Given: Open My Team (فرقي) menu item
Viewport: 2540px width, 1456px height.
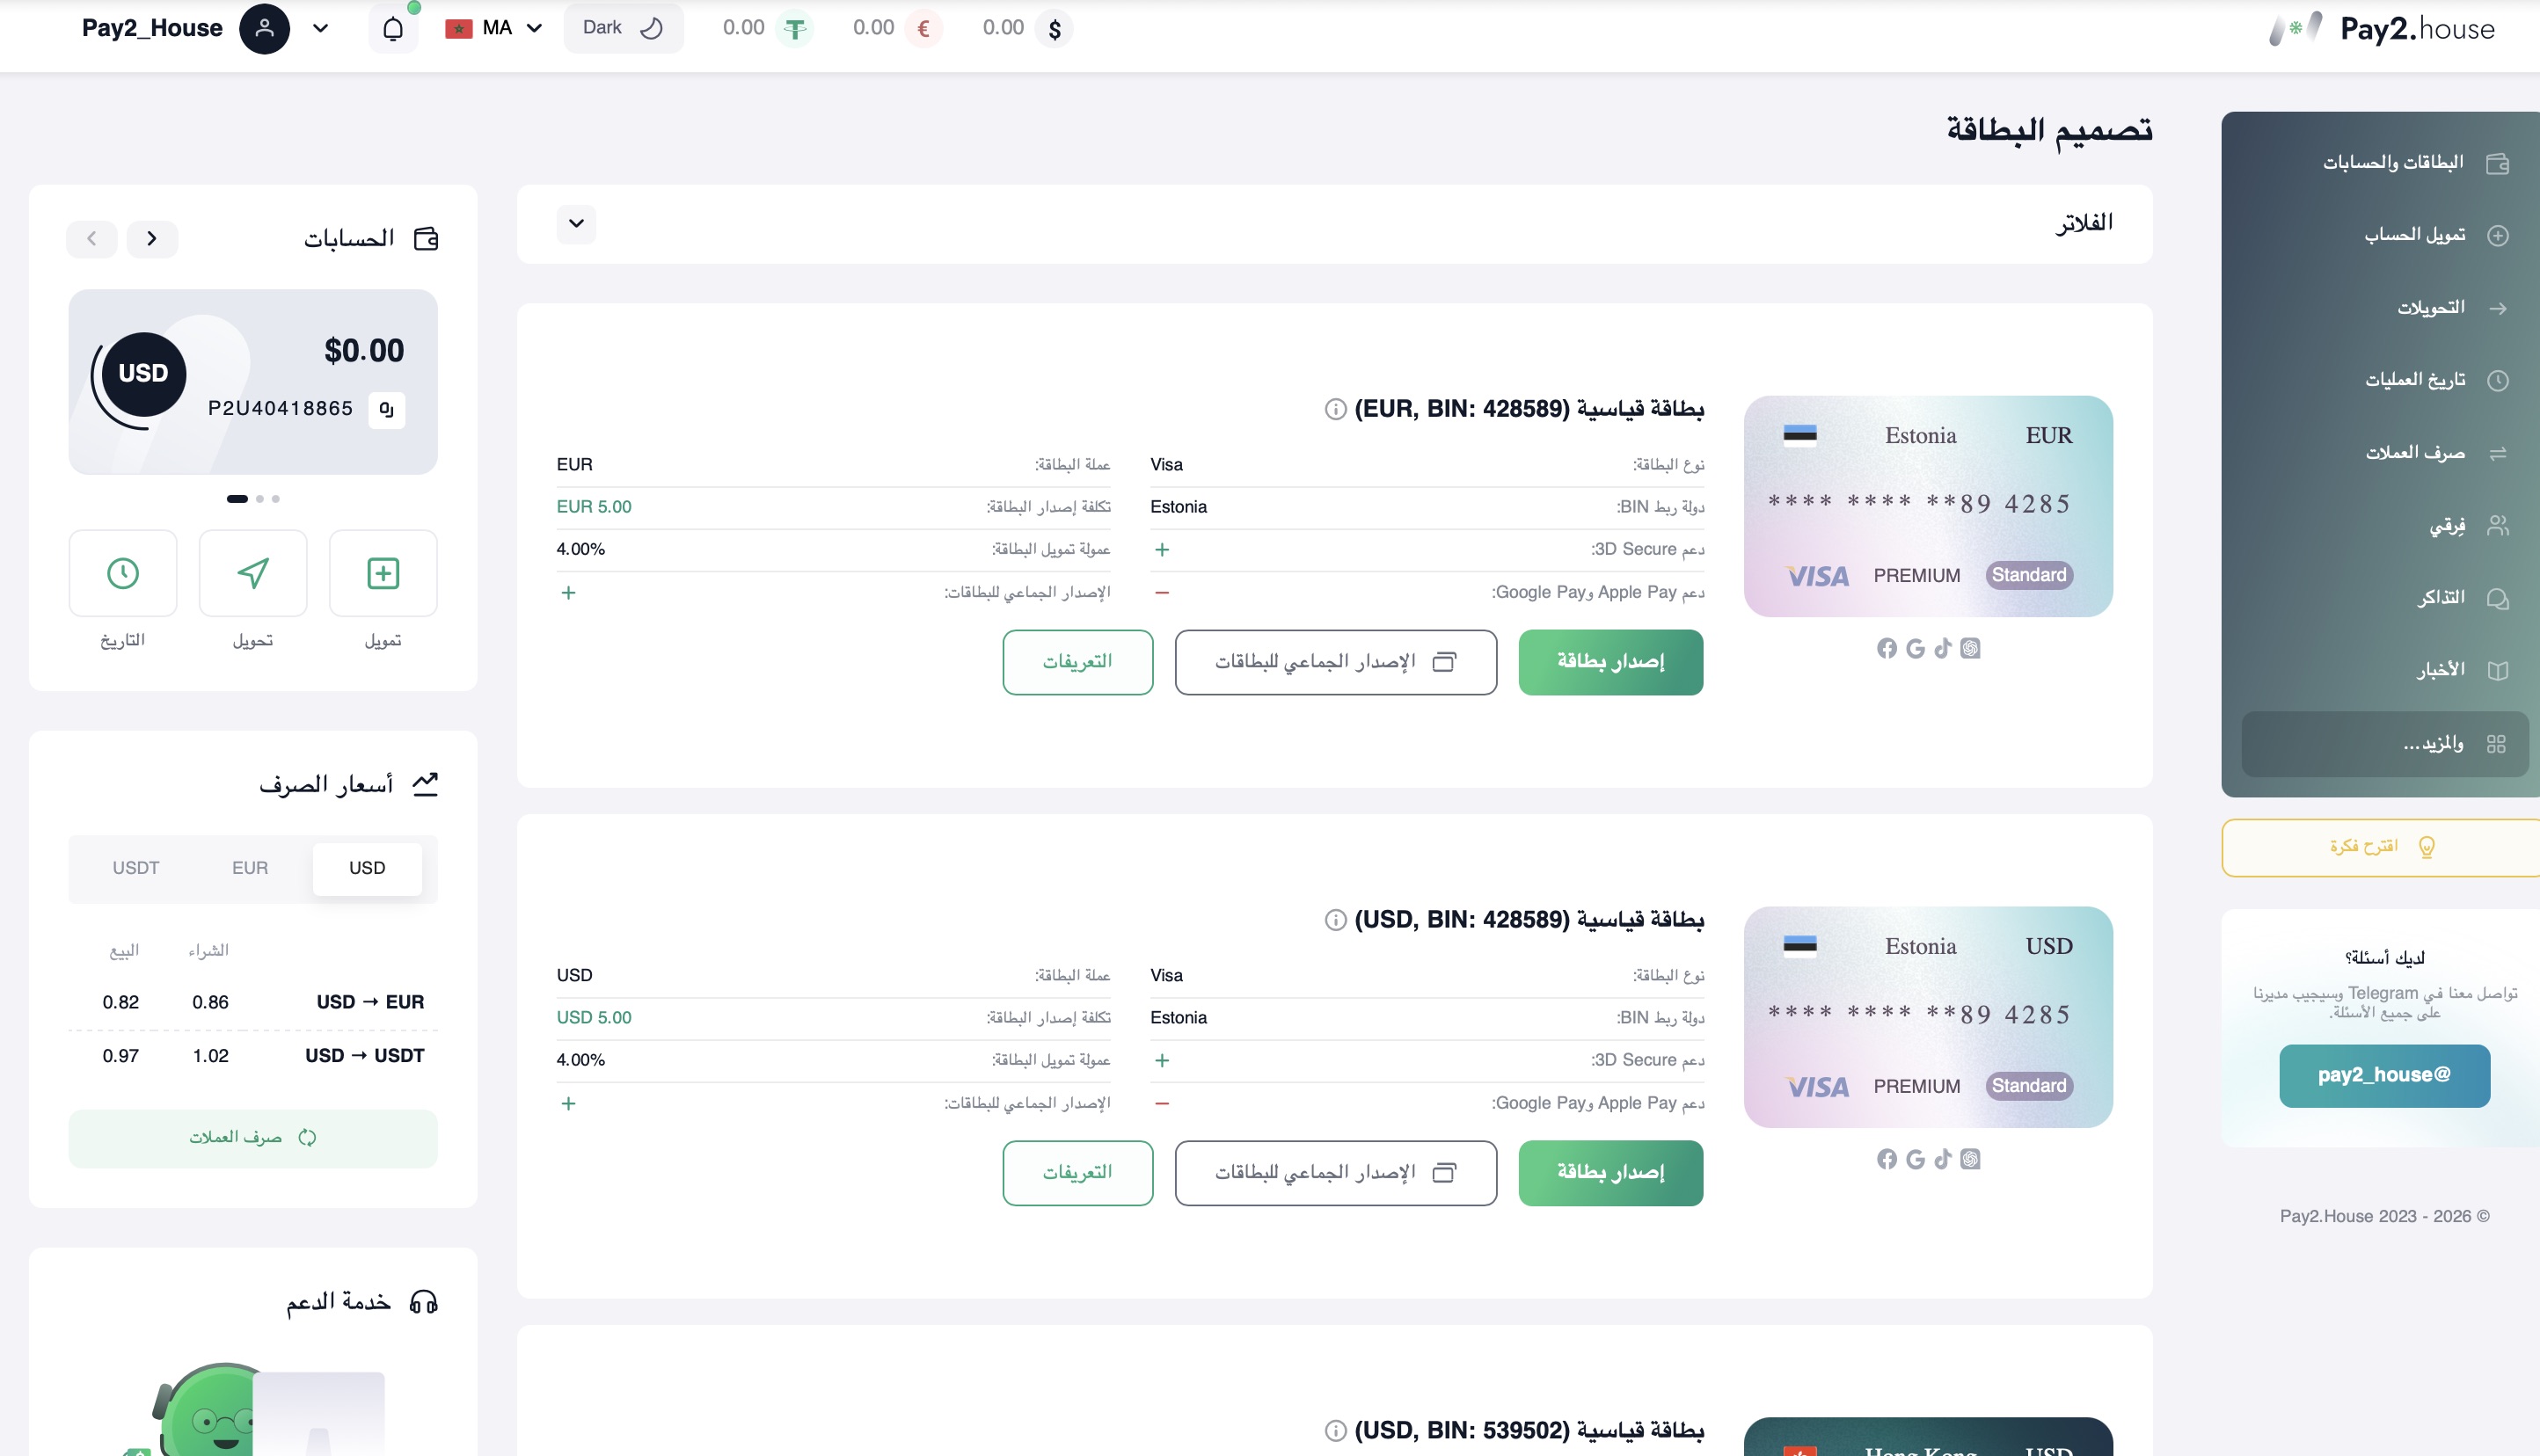Looking at the screenshot, I should pos(2385,525).
